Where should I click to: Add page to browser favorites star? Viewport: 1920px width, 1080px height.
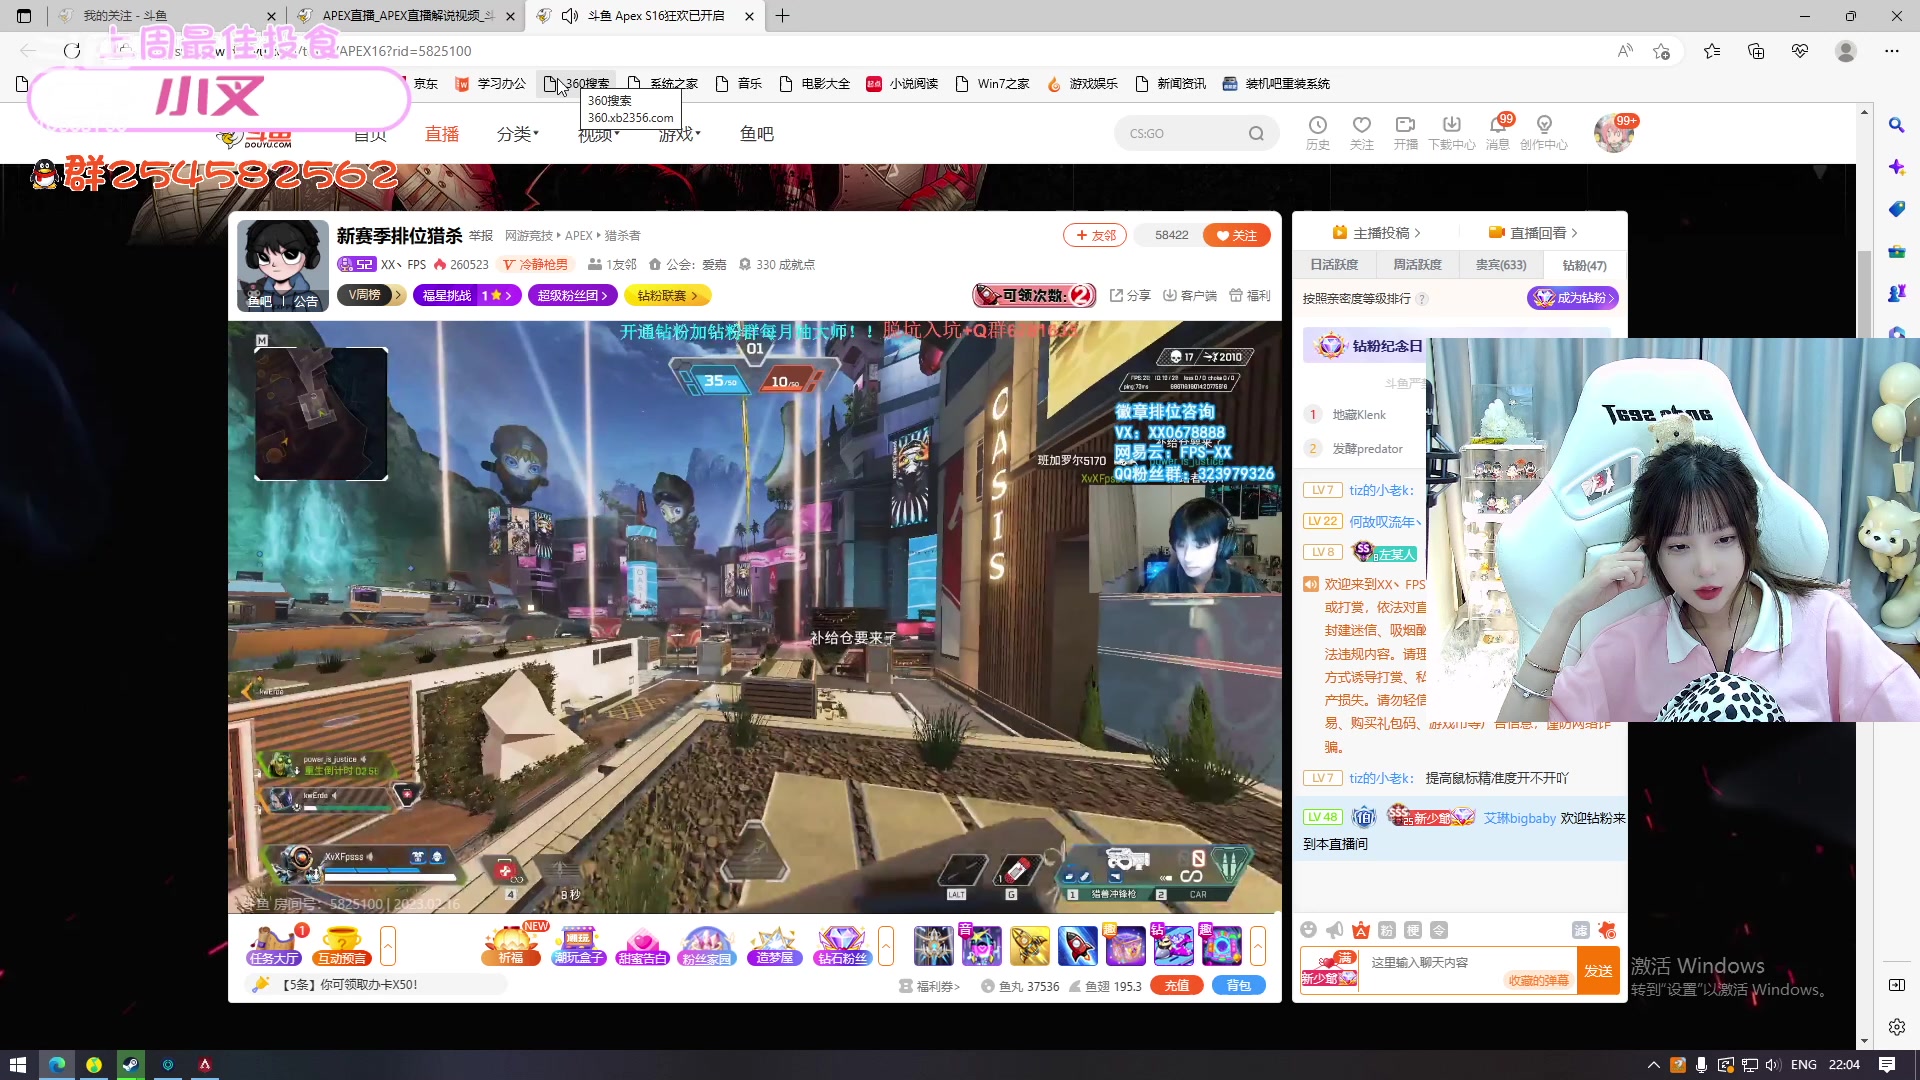(x=1661, y=51)
